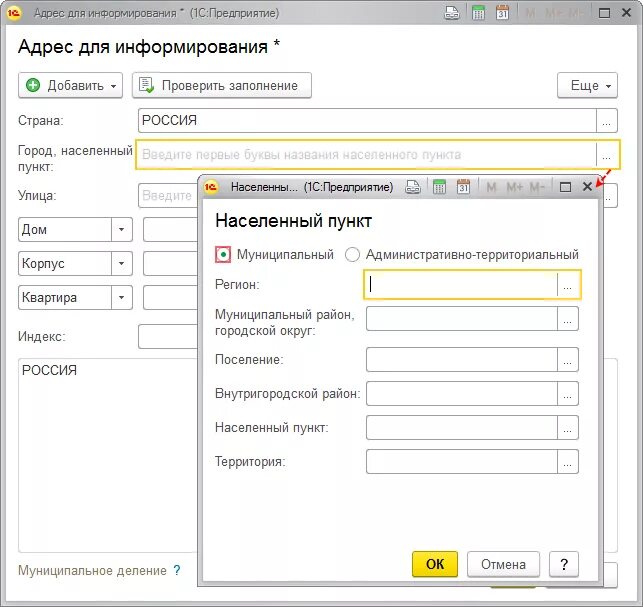Click the РОССИЯ text in address summary area
This screenshot has height=607, width=643.
coord(49,370)
